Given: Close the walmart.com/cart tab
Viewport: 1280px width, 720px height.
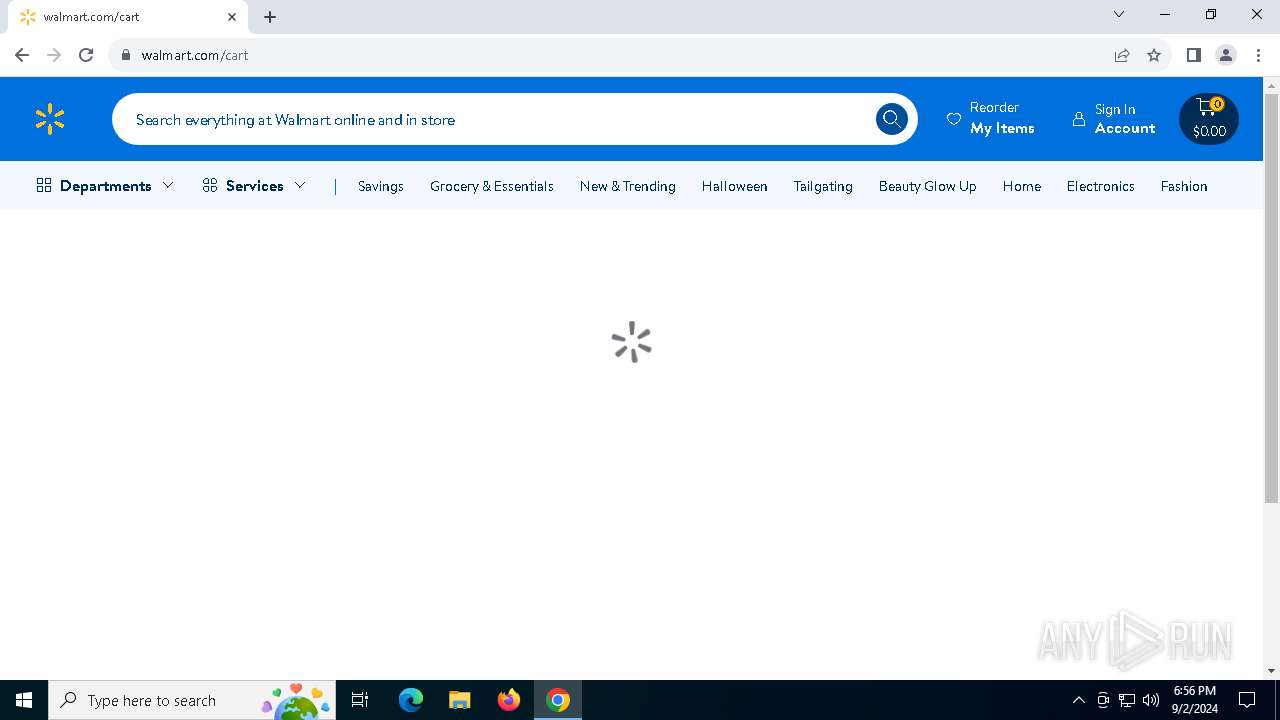Looking at the screenshot, I should tap(232, 17).
